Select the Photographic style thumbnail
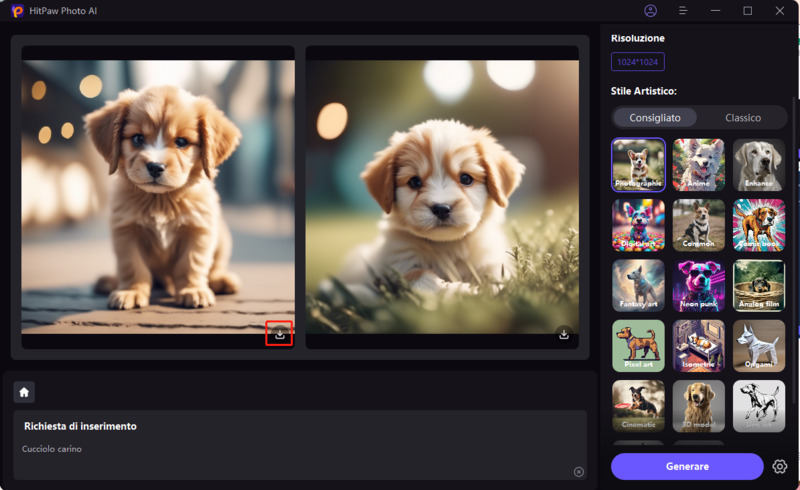The height and width of the screenshot is (490, 800). (638, 164)
